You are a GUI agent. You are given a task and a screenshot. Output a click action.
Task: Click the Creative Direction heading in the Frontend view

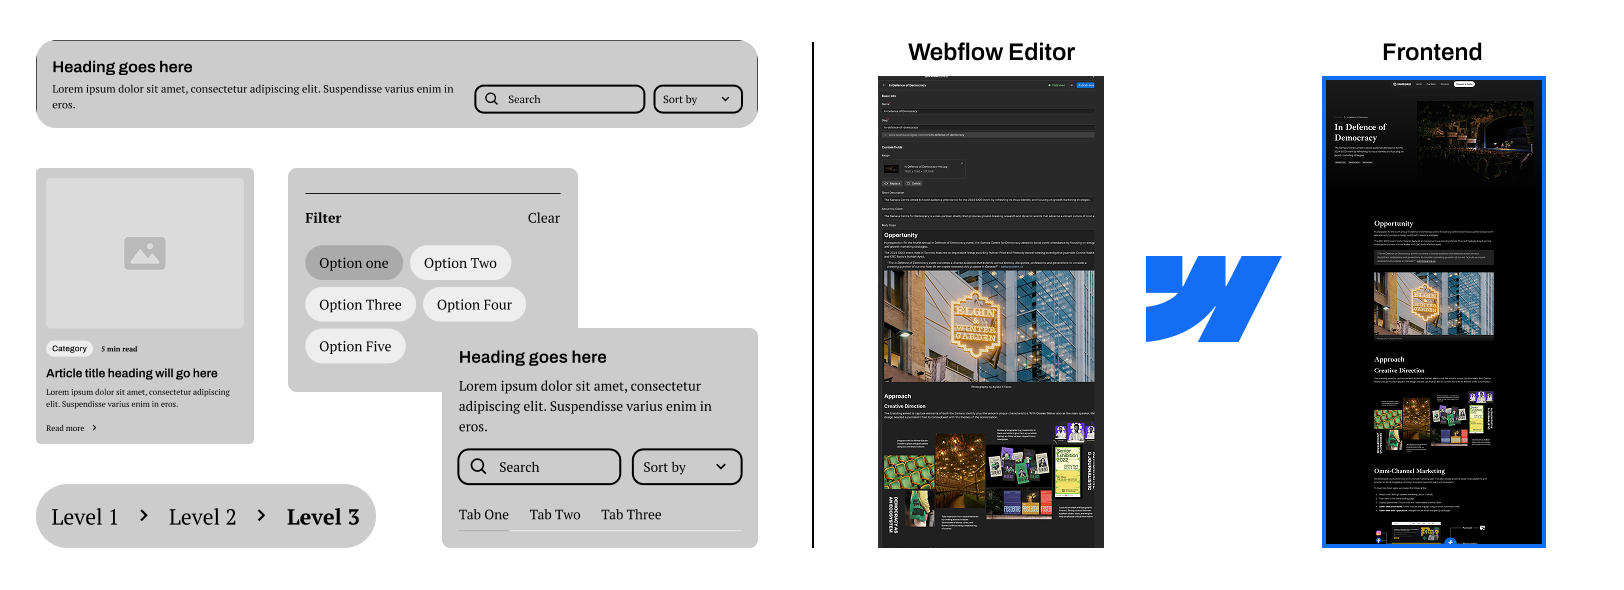(x=1399, y=371)
